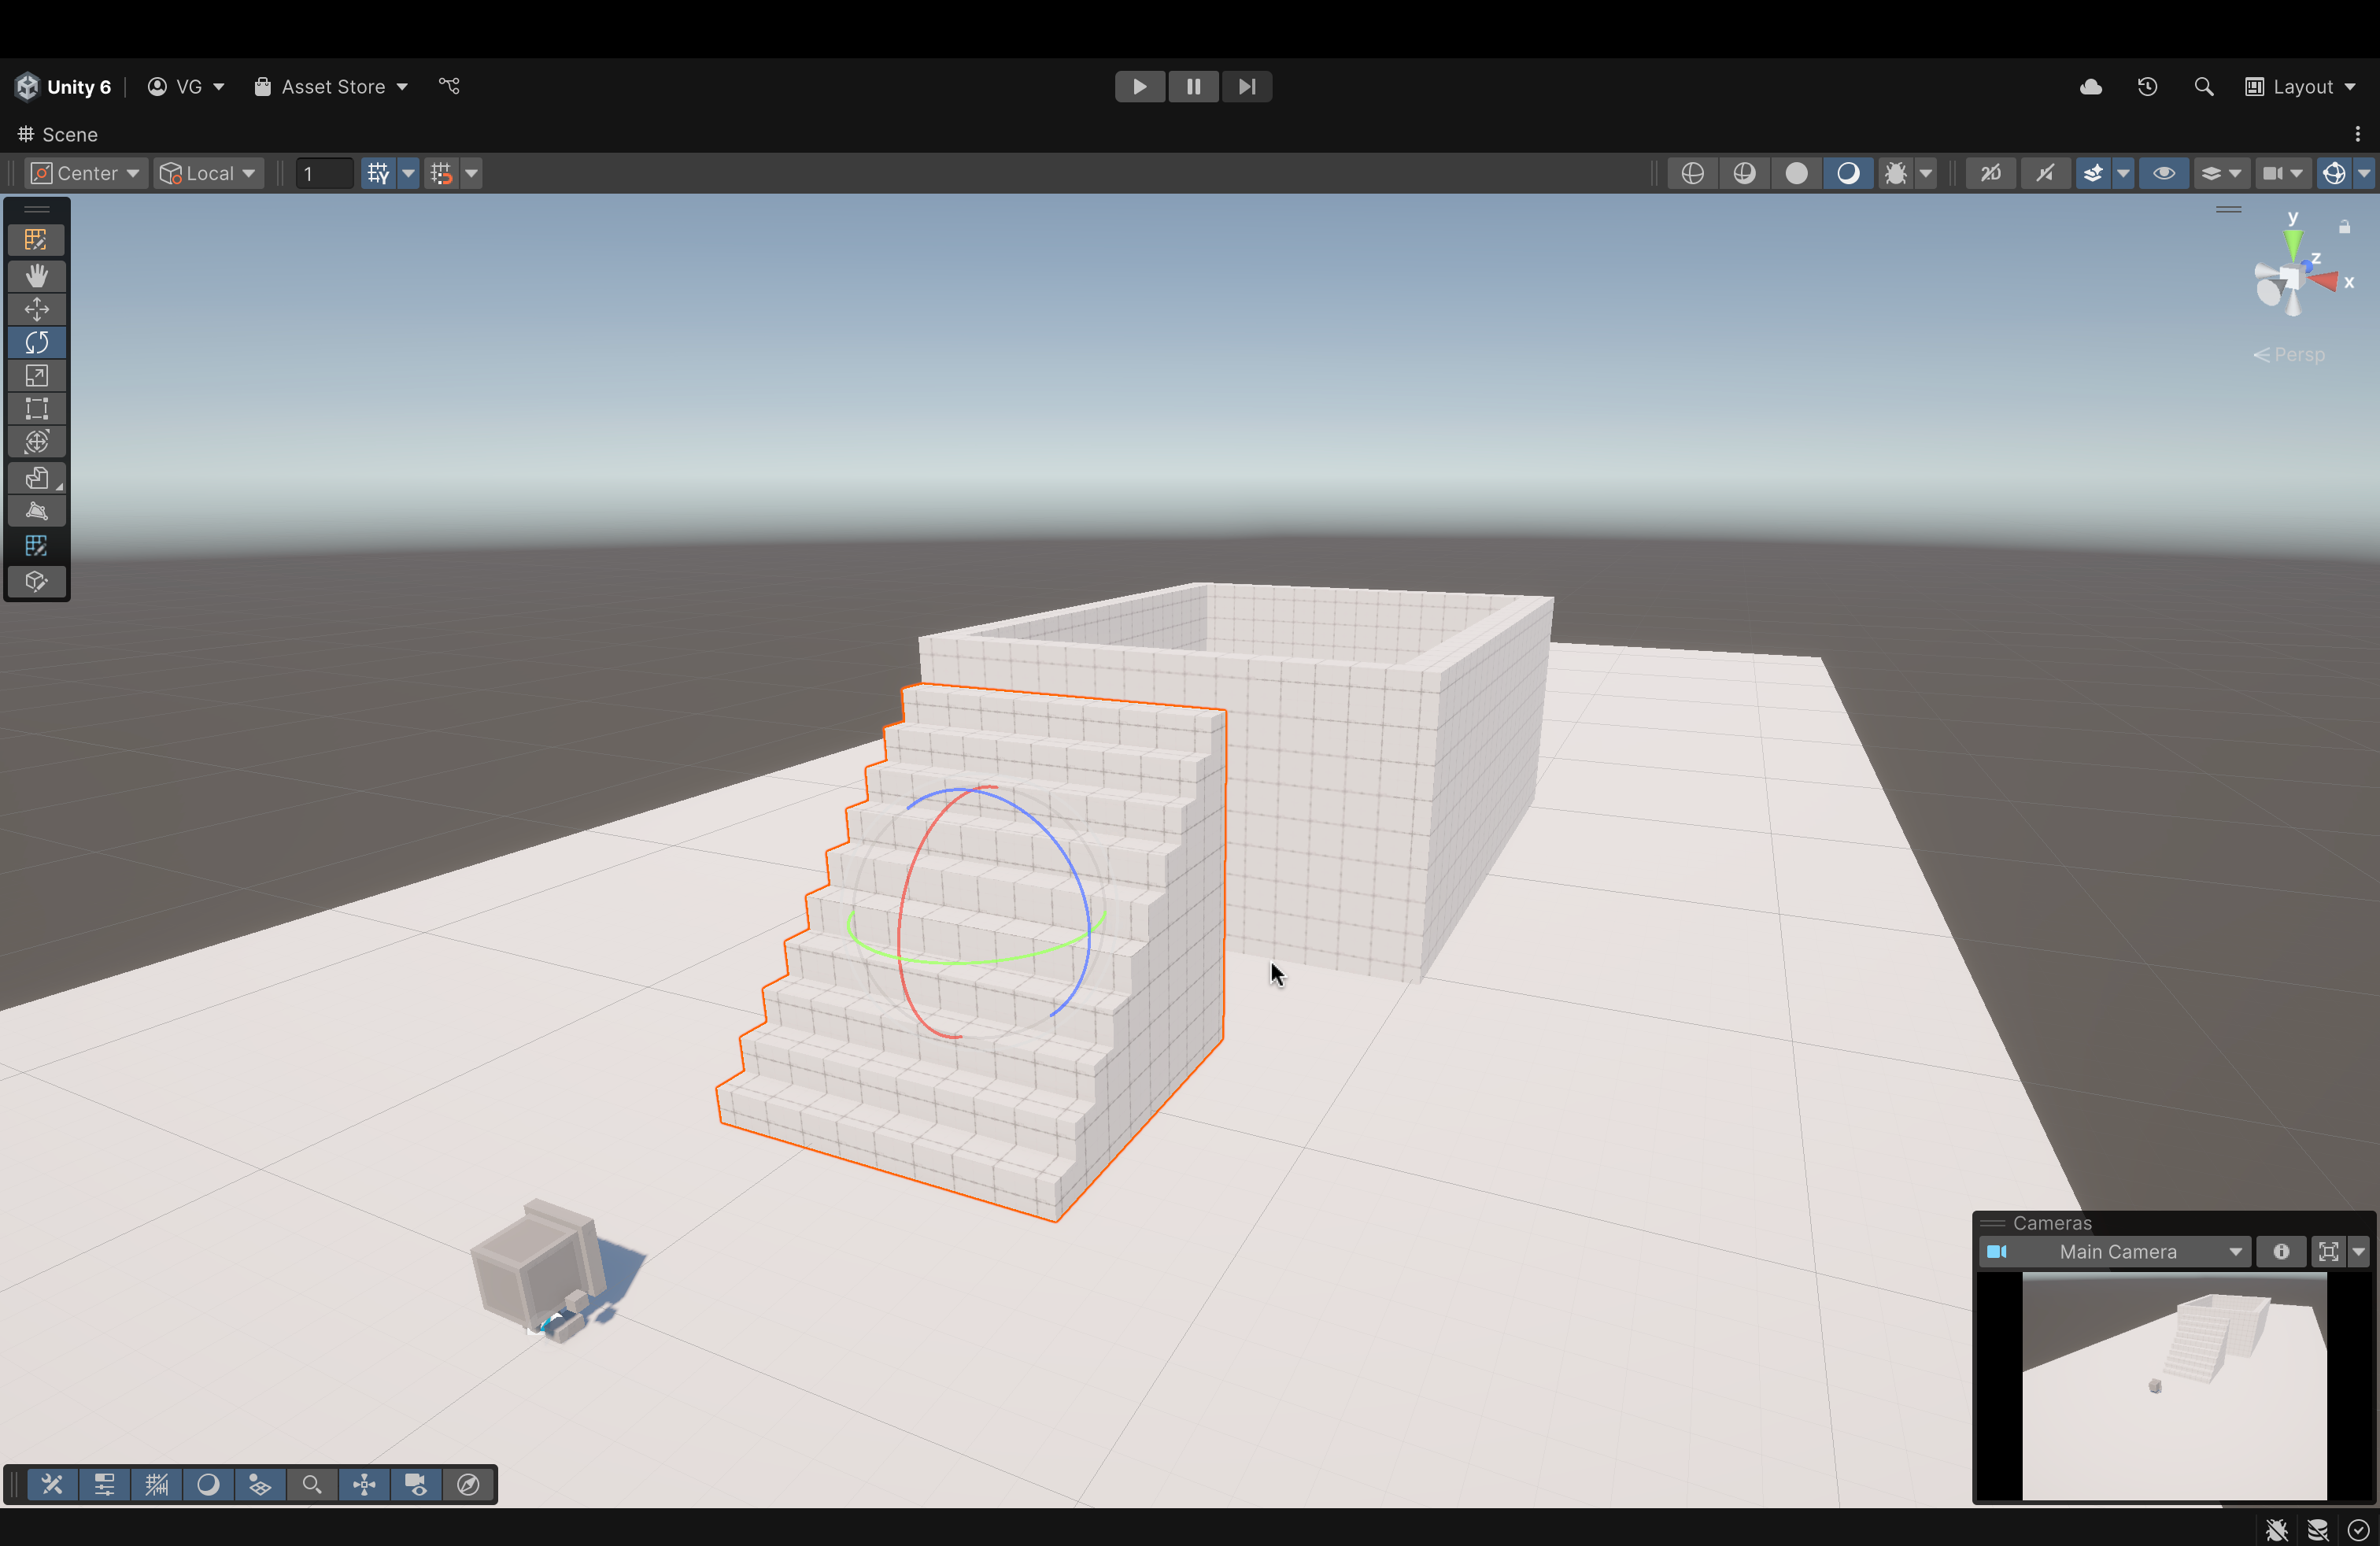The height and width of the screenshot is (1546, 2380).
Task: Select Shaded Wireframe draw mode
Action: pos(1744,173)
